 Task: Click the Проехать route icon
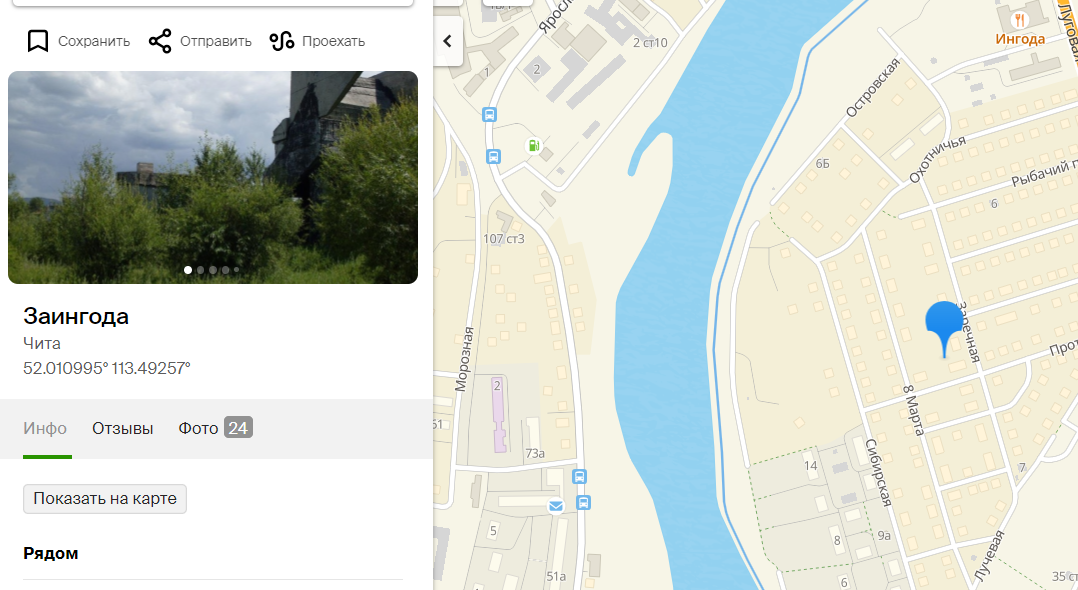click(282, 41)
